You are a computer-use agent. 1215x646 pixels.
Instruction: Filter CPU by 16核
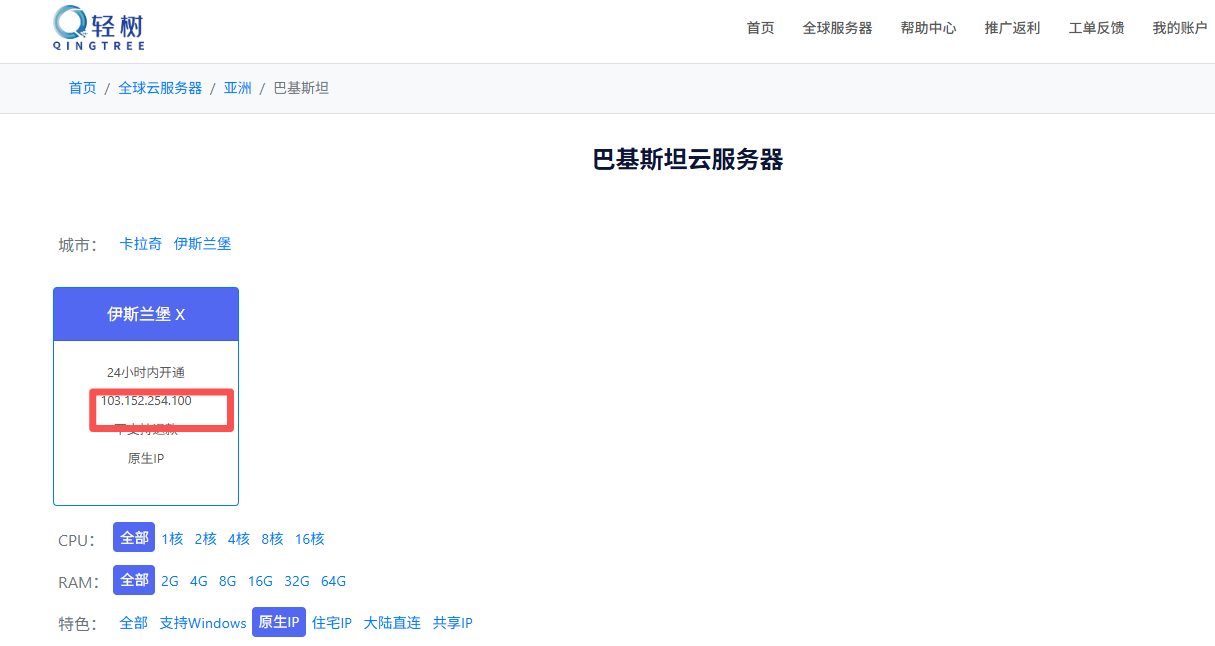pyautogui.click(x=309, y=539)
